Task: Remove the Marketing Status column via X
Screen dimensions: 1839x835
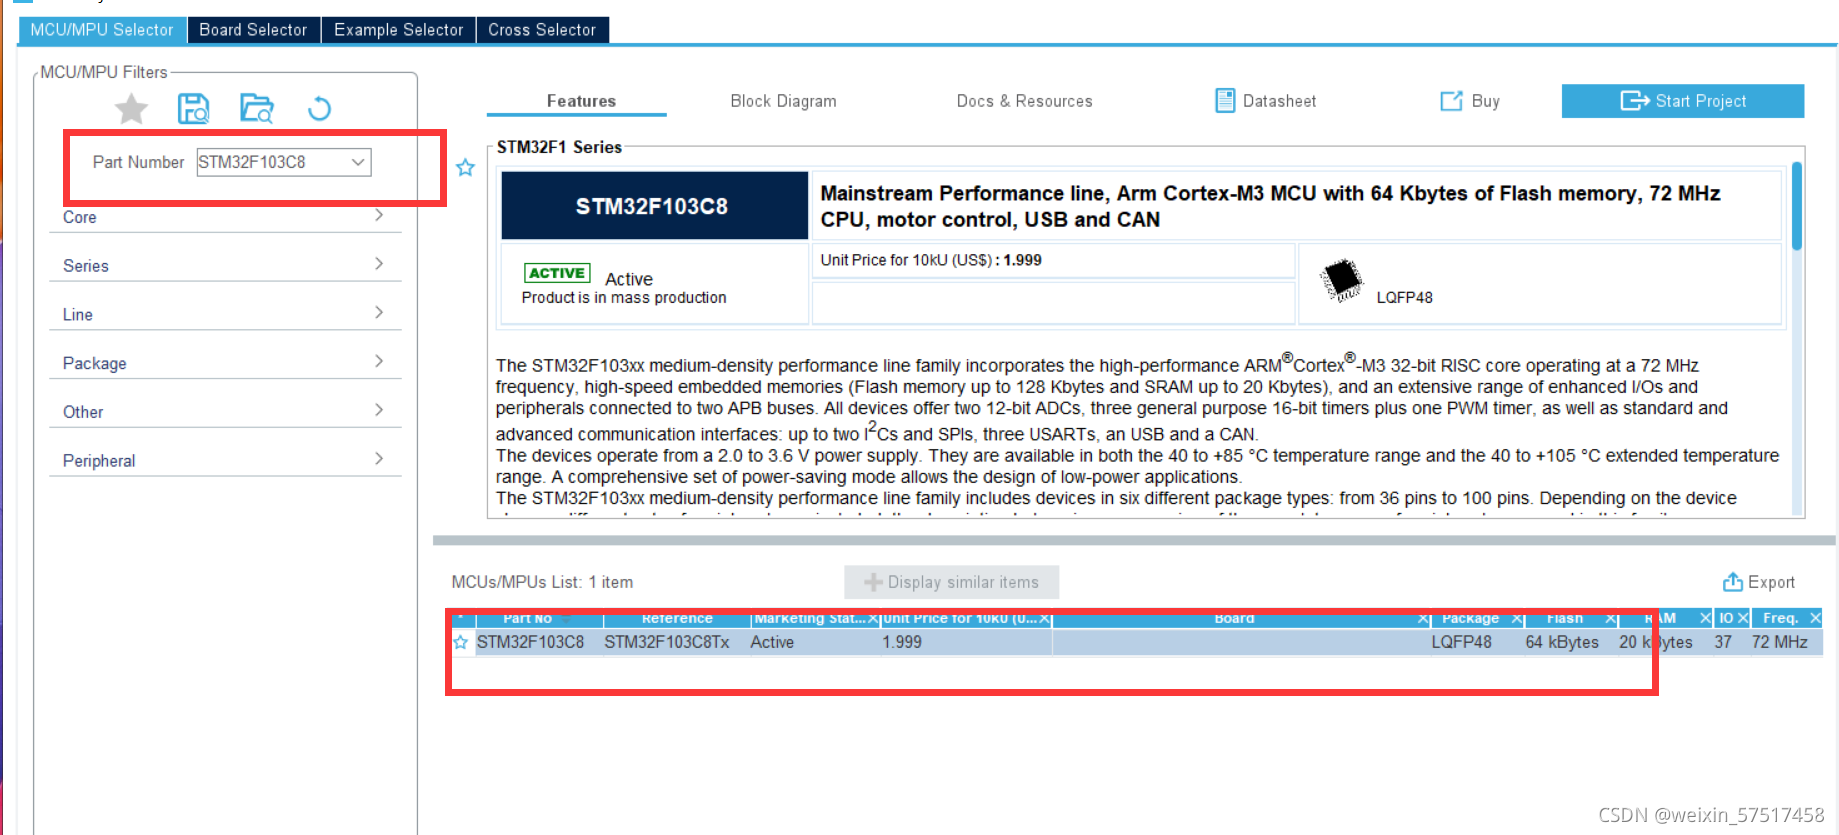Action: [x=872, y=619]
